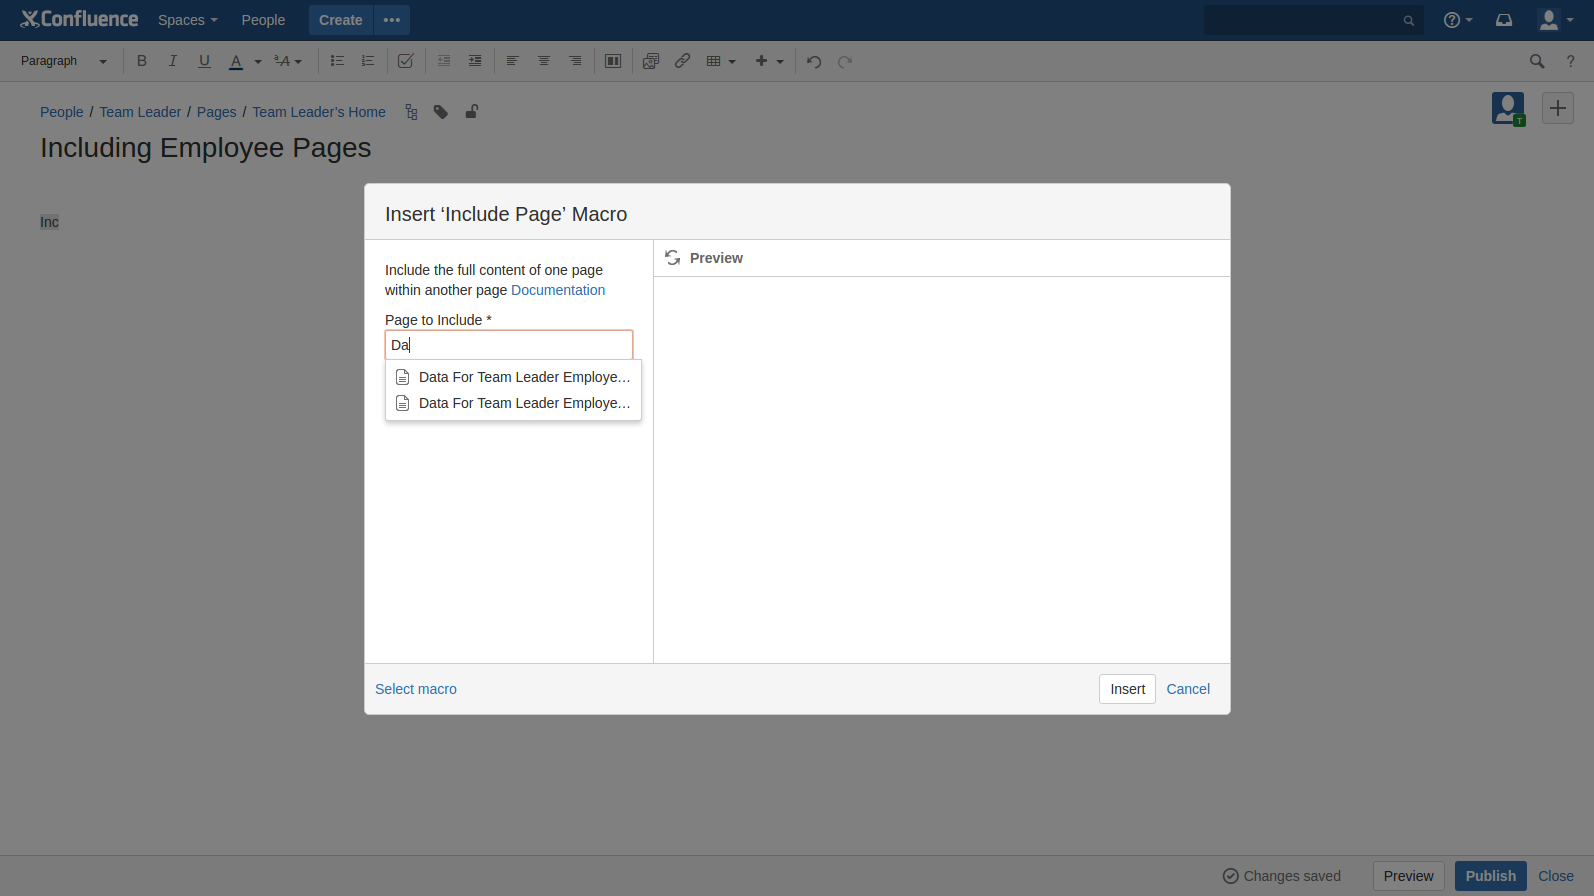Toggle bold formatting

142,61
